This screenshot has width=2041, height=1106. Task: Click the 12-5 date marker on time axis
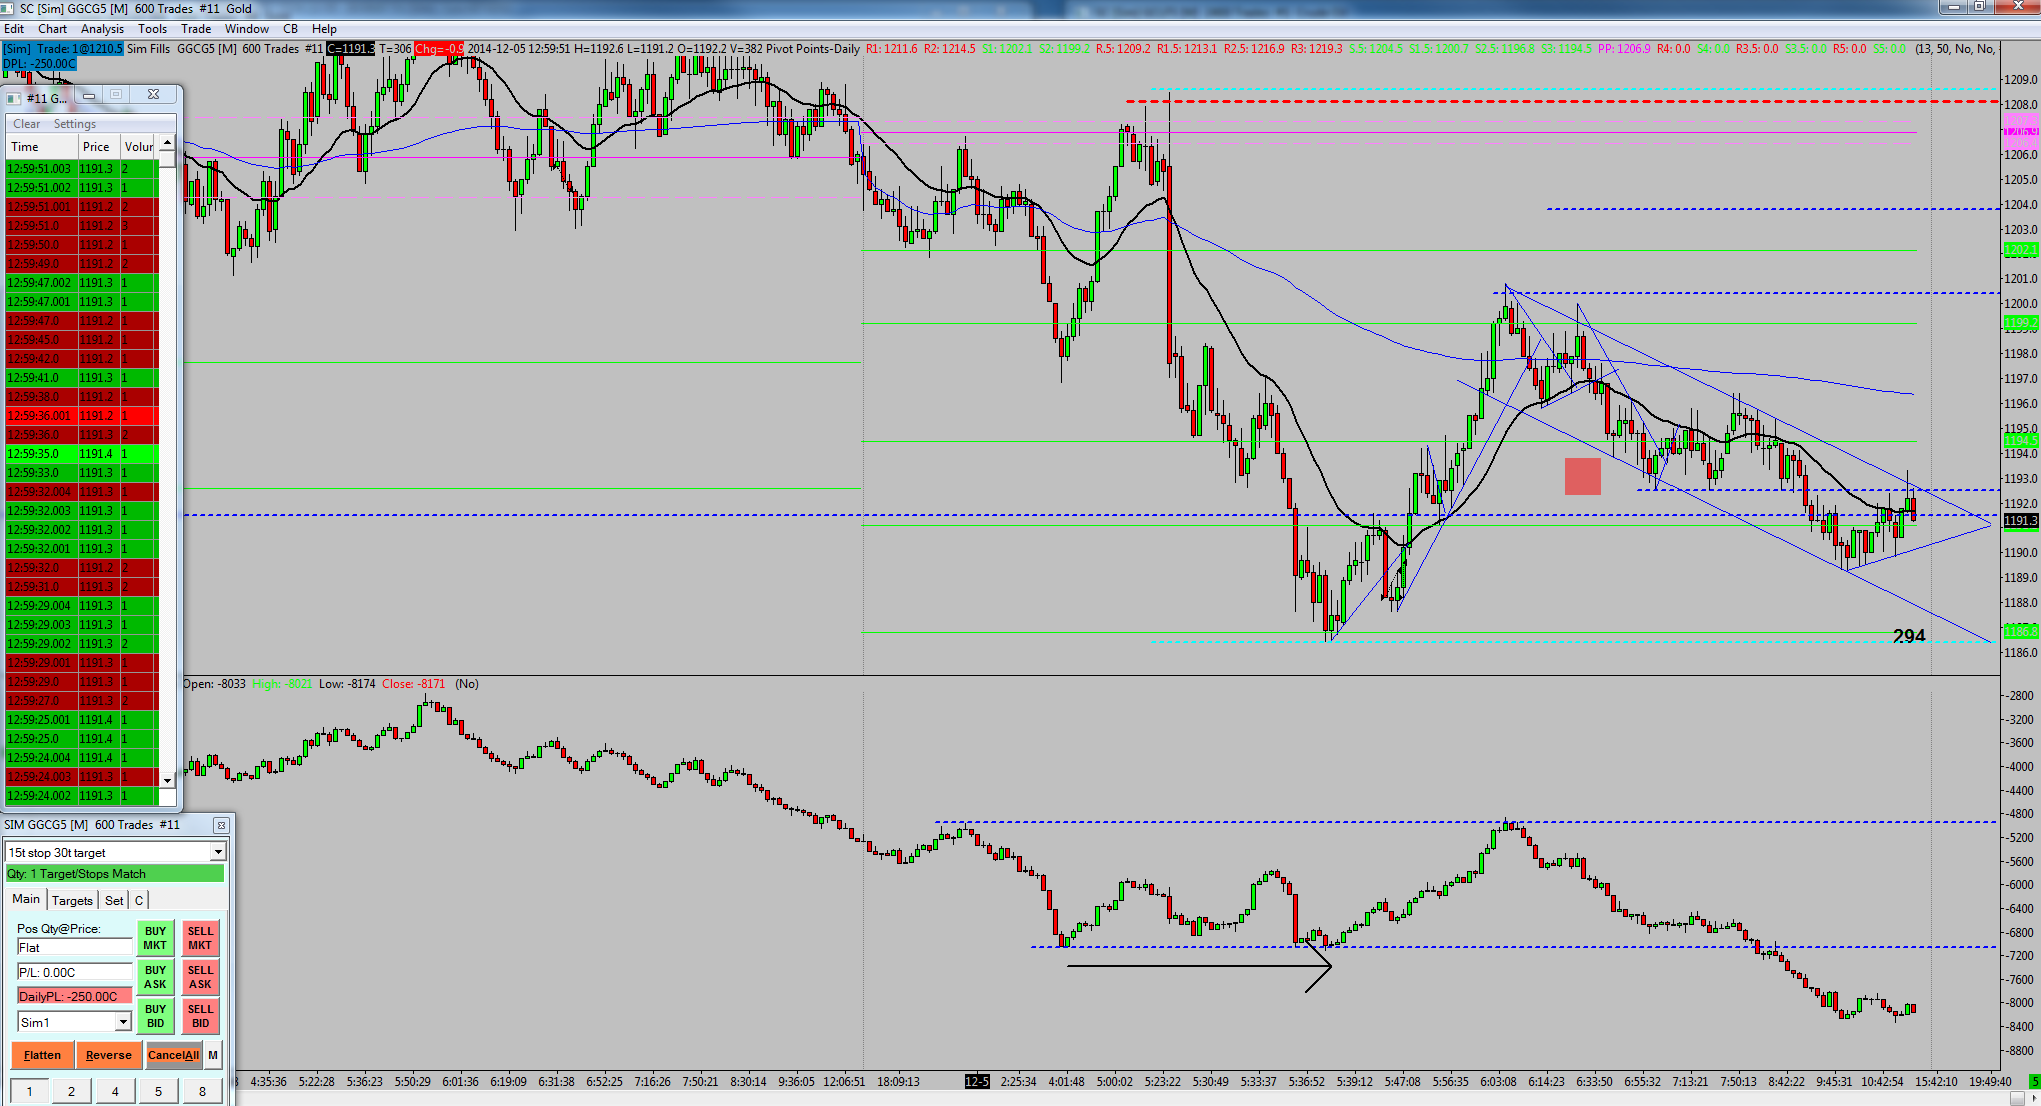pos(977,1081)
